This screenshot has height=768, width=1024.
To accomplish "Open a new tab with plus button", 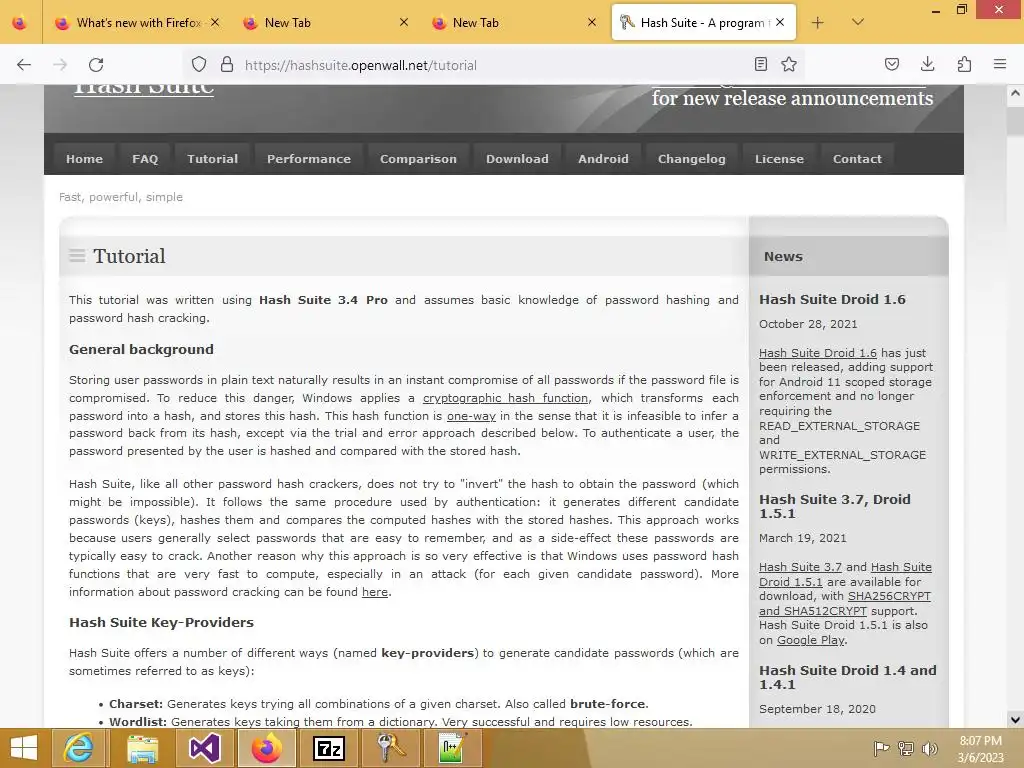I will coord(817,23).
